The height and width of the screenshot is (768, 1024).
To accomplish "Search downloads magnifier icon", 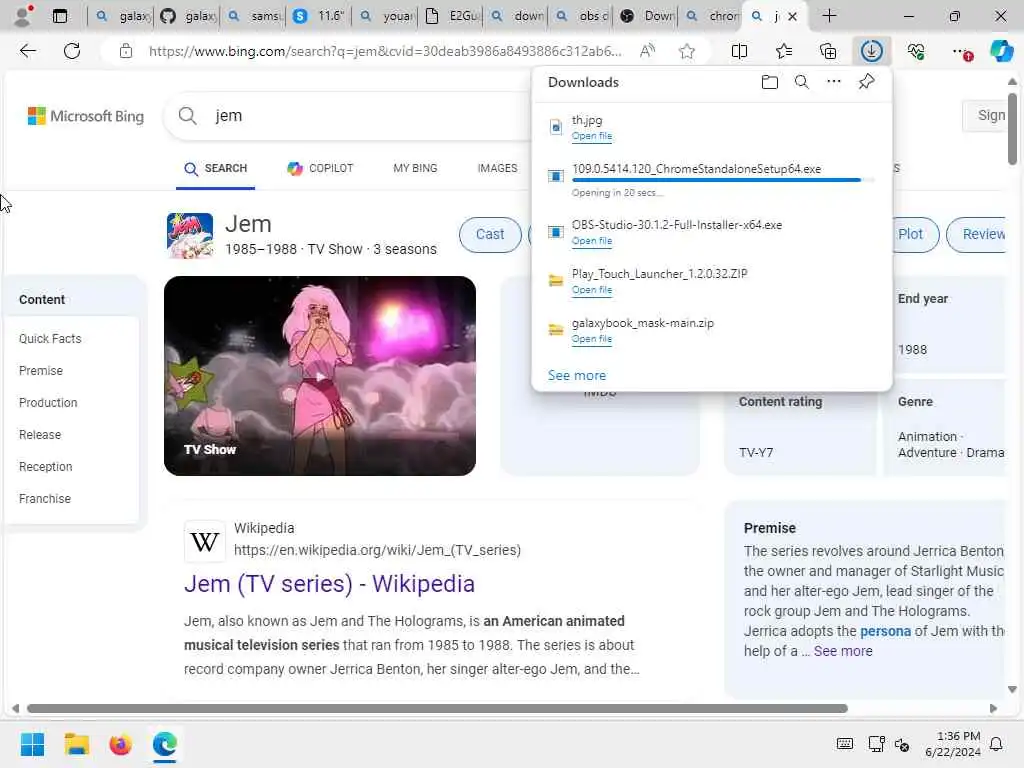I will (802, 82).
